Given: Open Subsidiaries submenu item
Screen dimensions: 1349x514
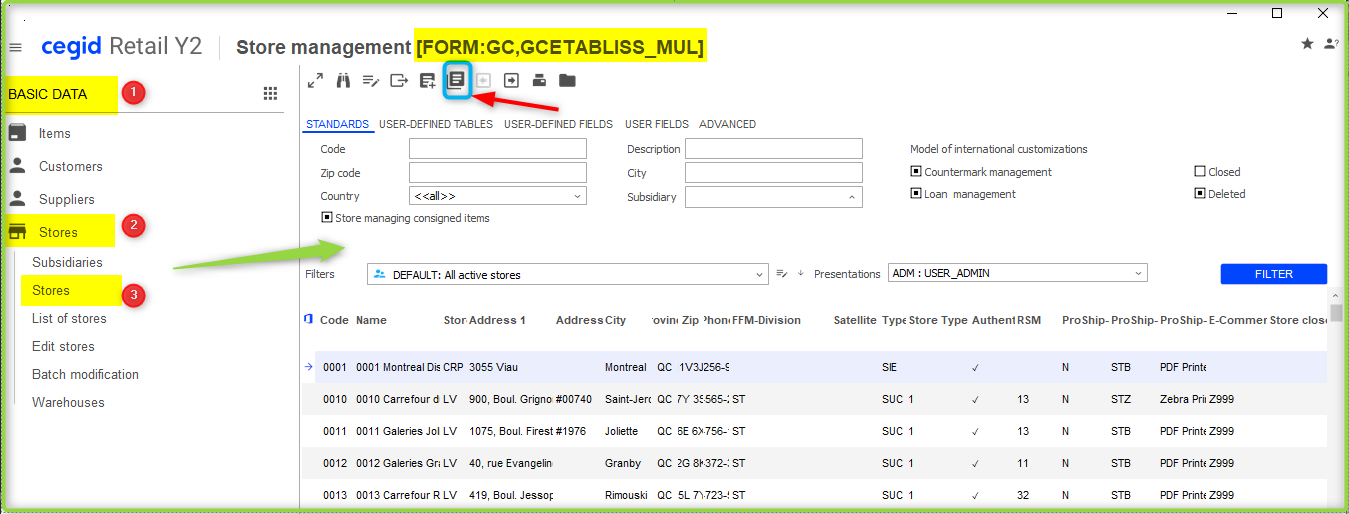Looking at the screenshot, I should click(67, 262).
